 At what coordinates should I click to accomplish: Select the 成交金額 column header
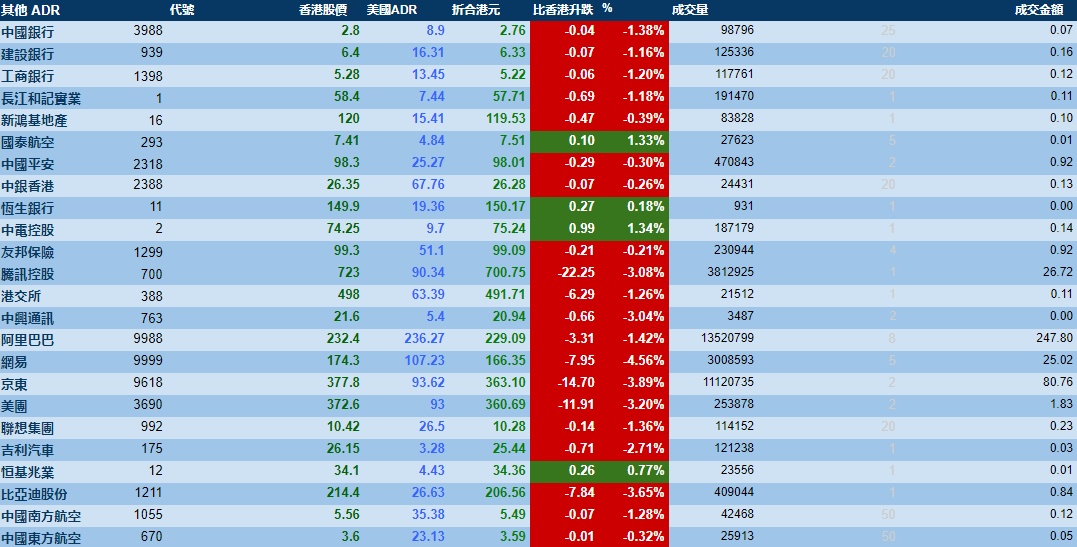1042,10
